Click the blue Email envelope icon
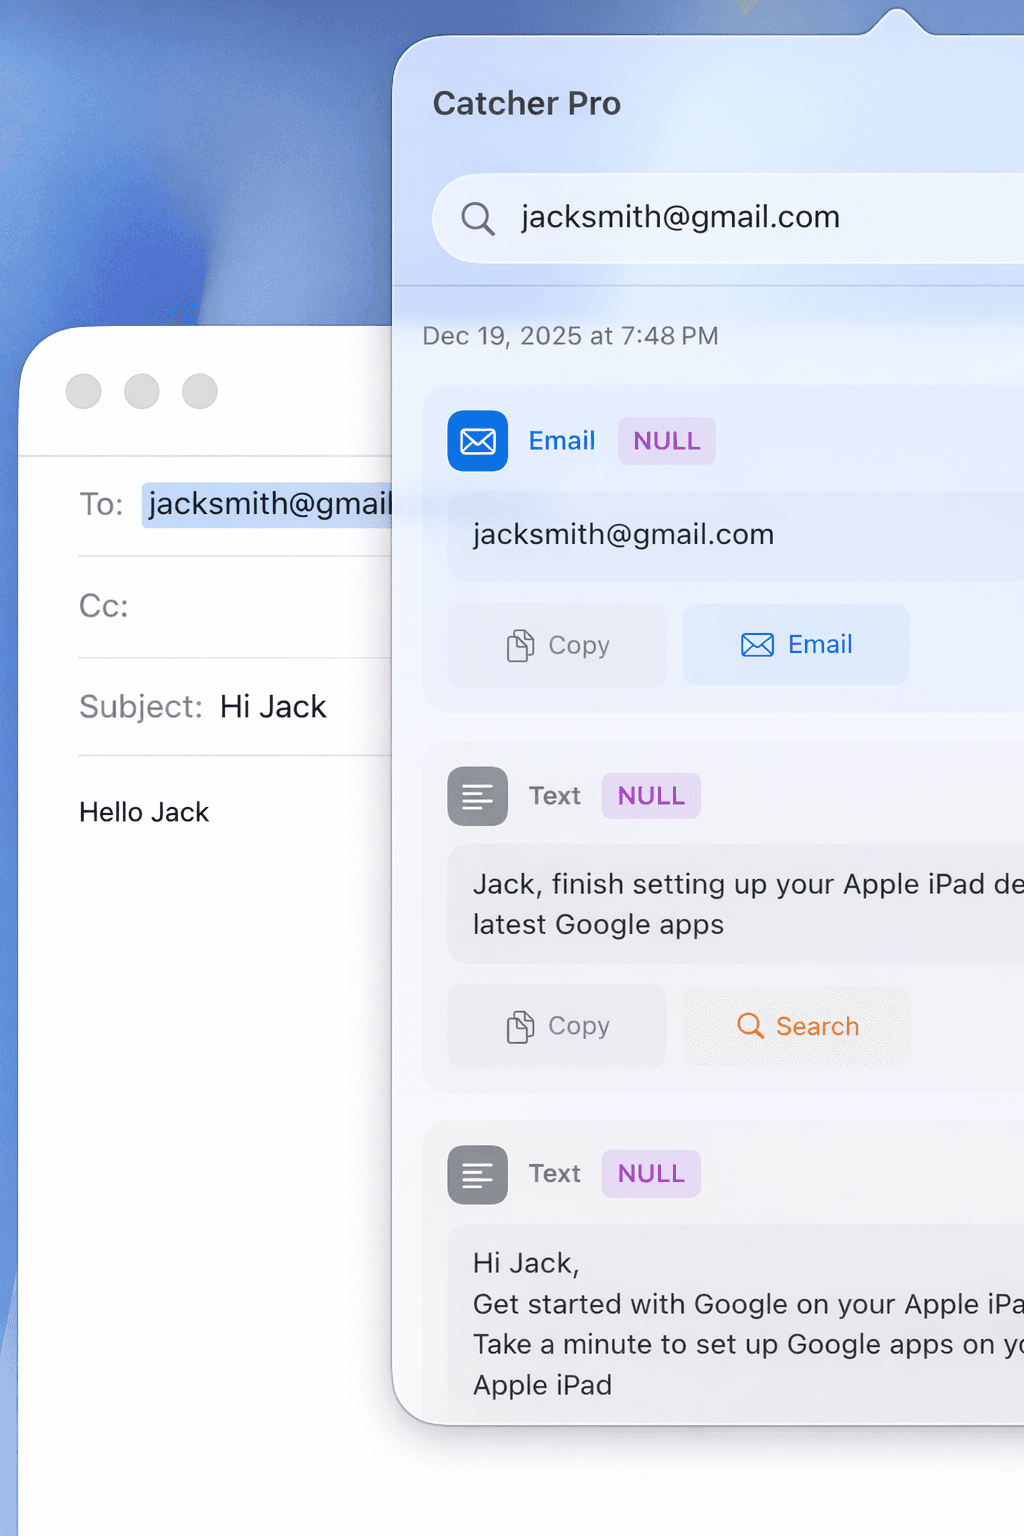 [478, 441]
